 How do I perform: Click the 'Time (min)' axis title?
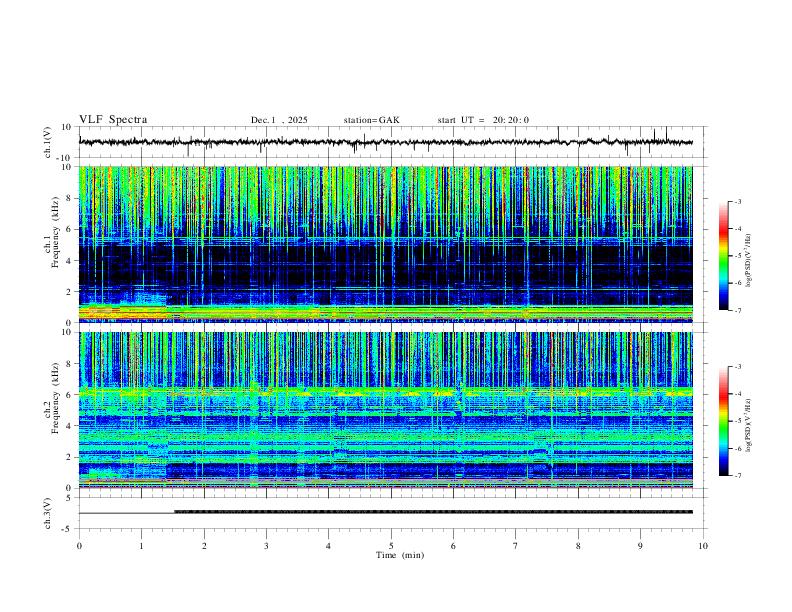tap(400, 555)
